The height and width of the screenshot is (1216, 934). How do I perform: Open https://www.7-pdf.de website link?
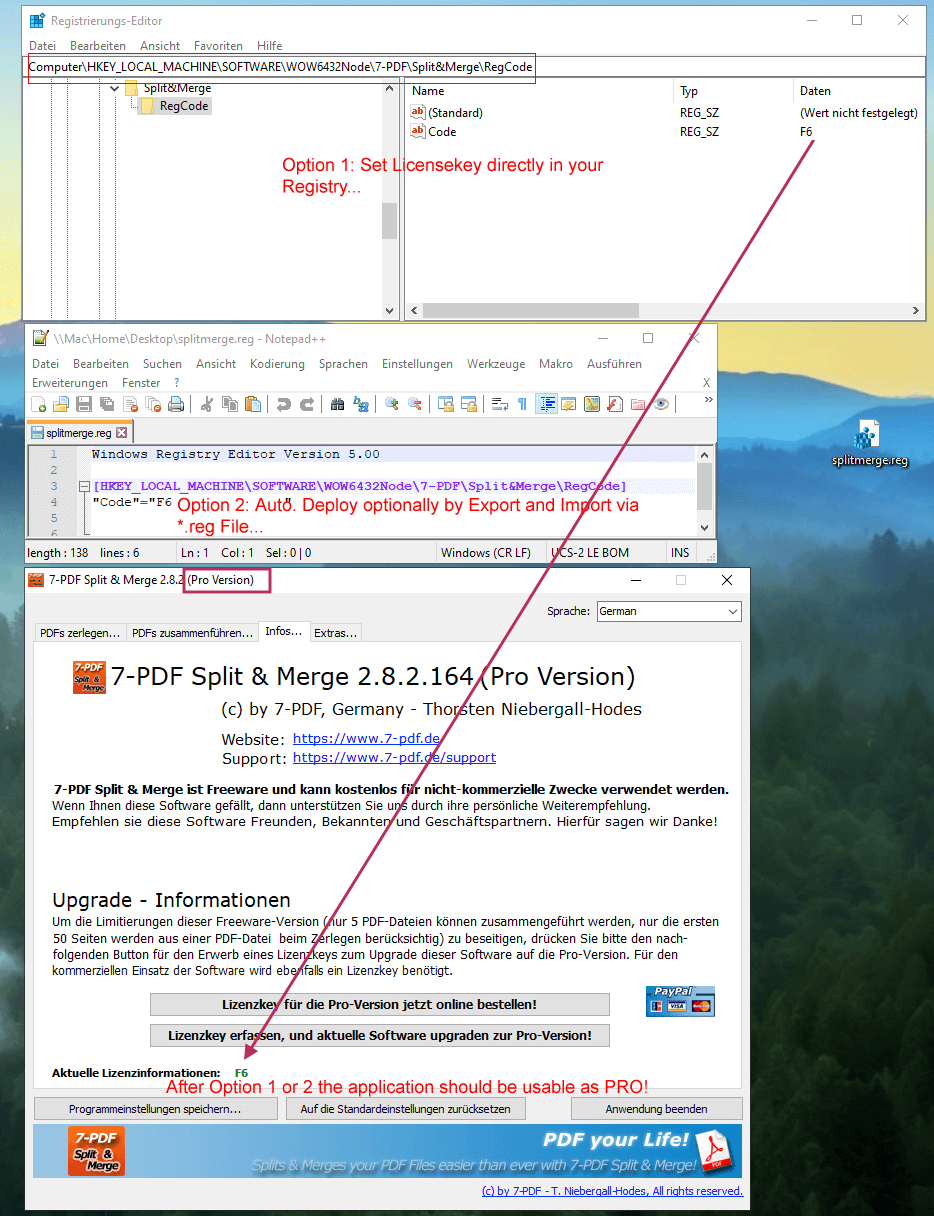coord(366,739)
